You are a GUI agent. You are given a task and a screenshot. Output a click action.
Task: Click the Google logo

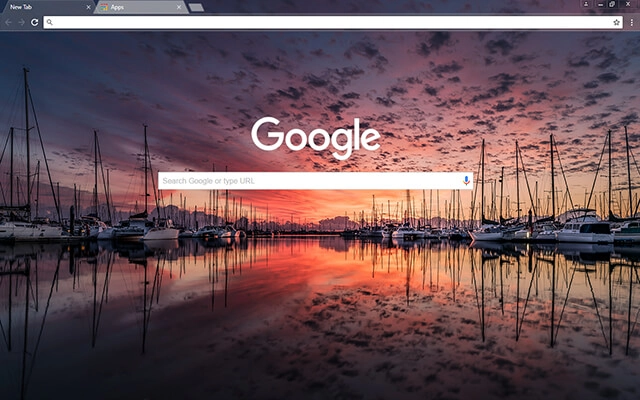click(315, 137)
